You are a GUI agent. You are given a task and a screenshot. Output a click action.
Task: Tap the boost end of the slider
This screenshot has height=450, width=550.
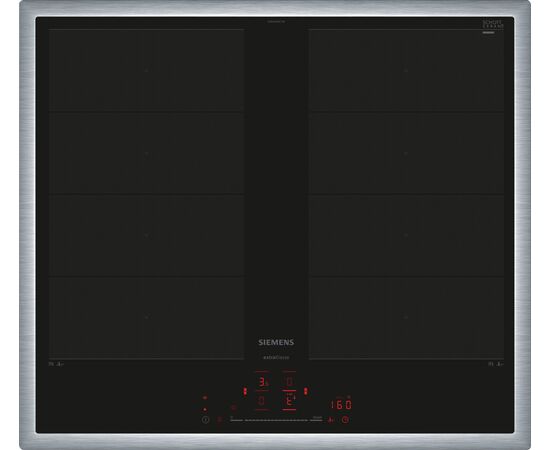[317, 419]
